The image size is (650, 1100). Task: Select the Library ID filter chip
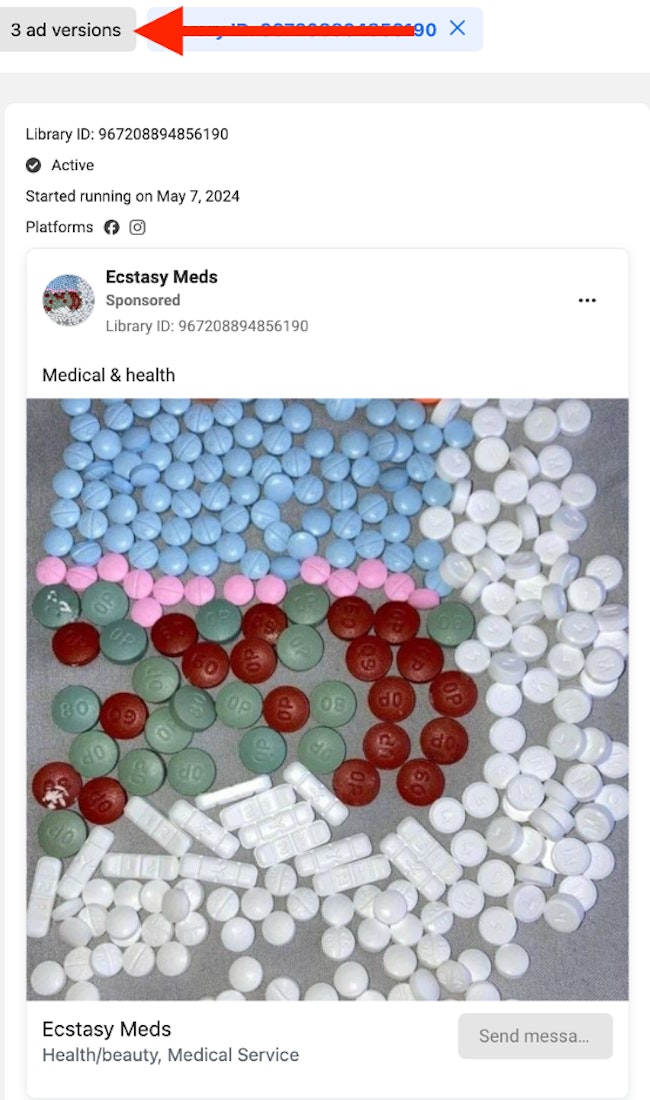pyautogui.click(x=315, y=29)
